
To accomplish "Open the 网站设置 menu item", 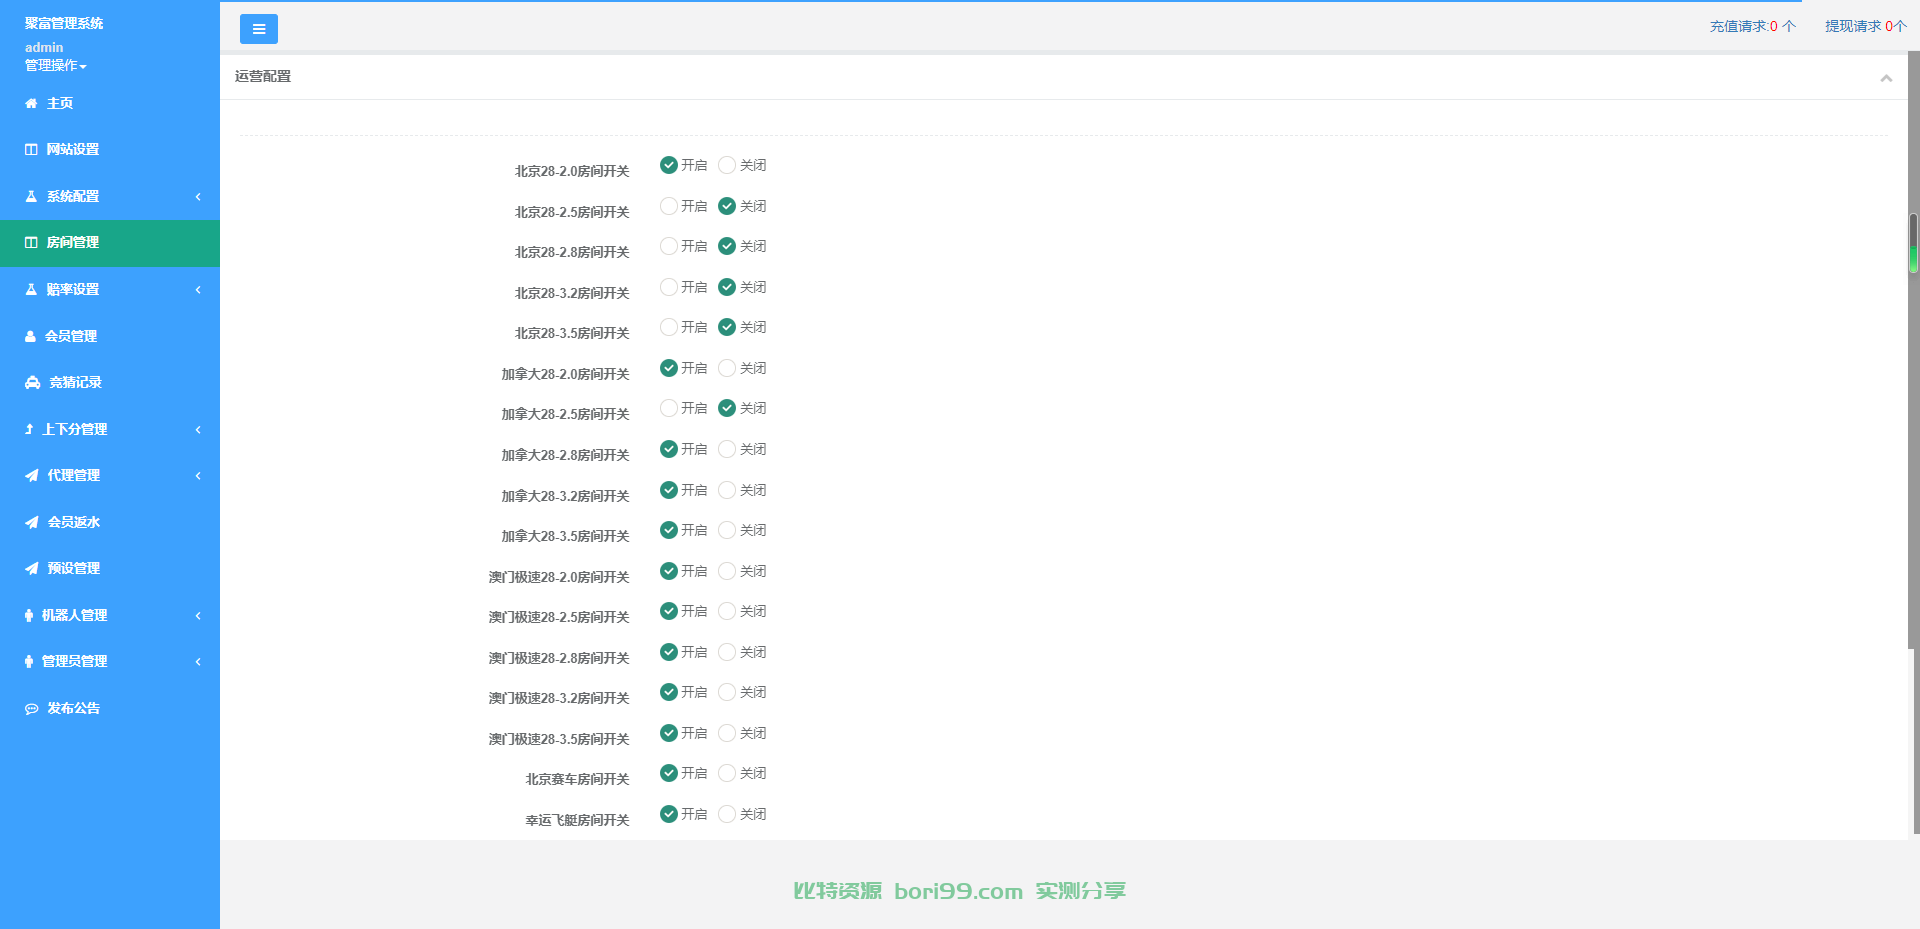I will coord(110,149).
